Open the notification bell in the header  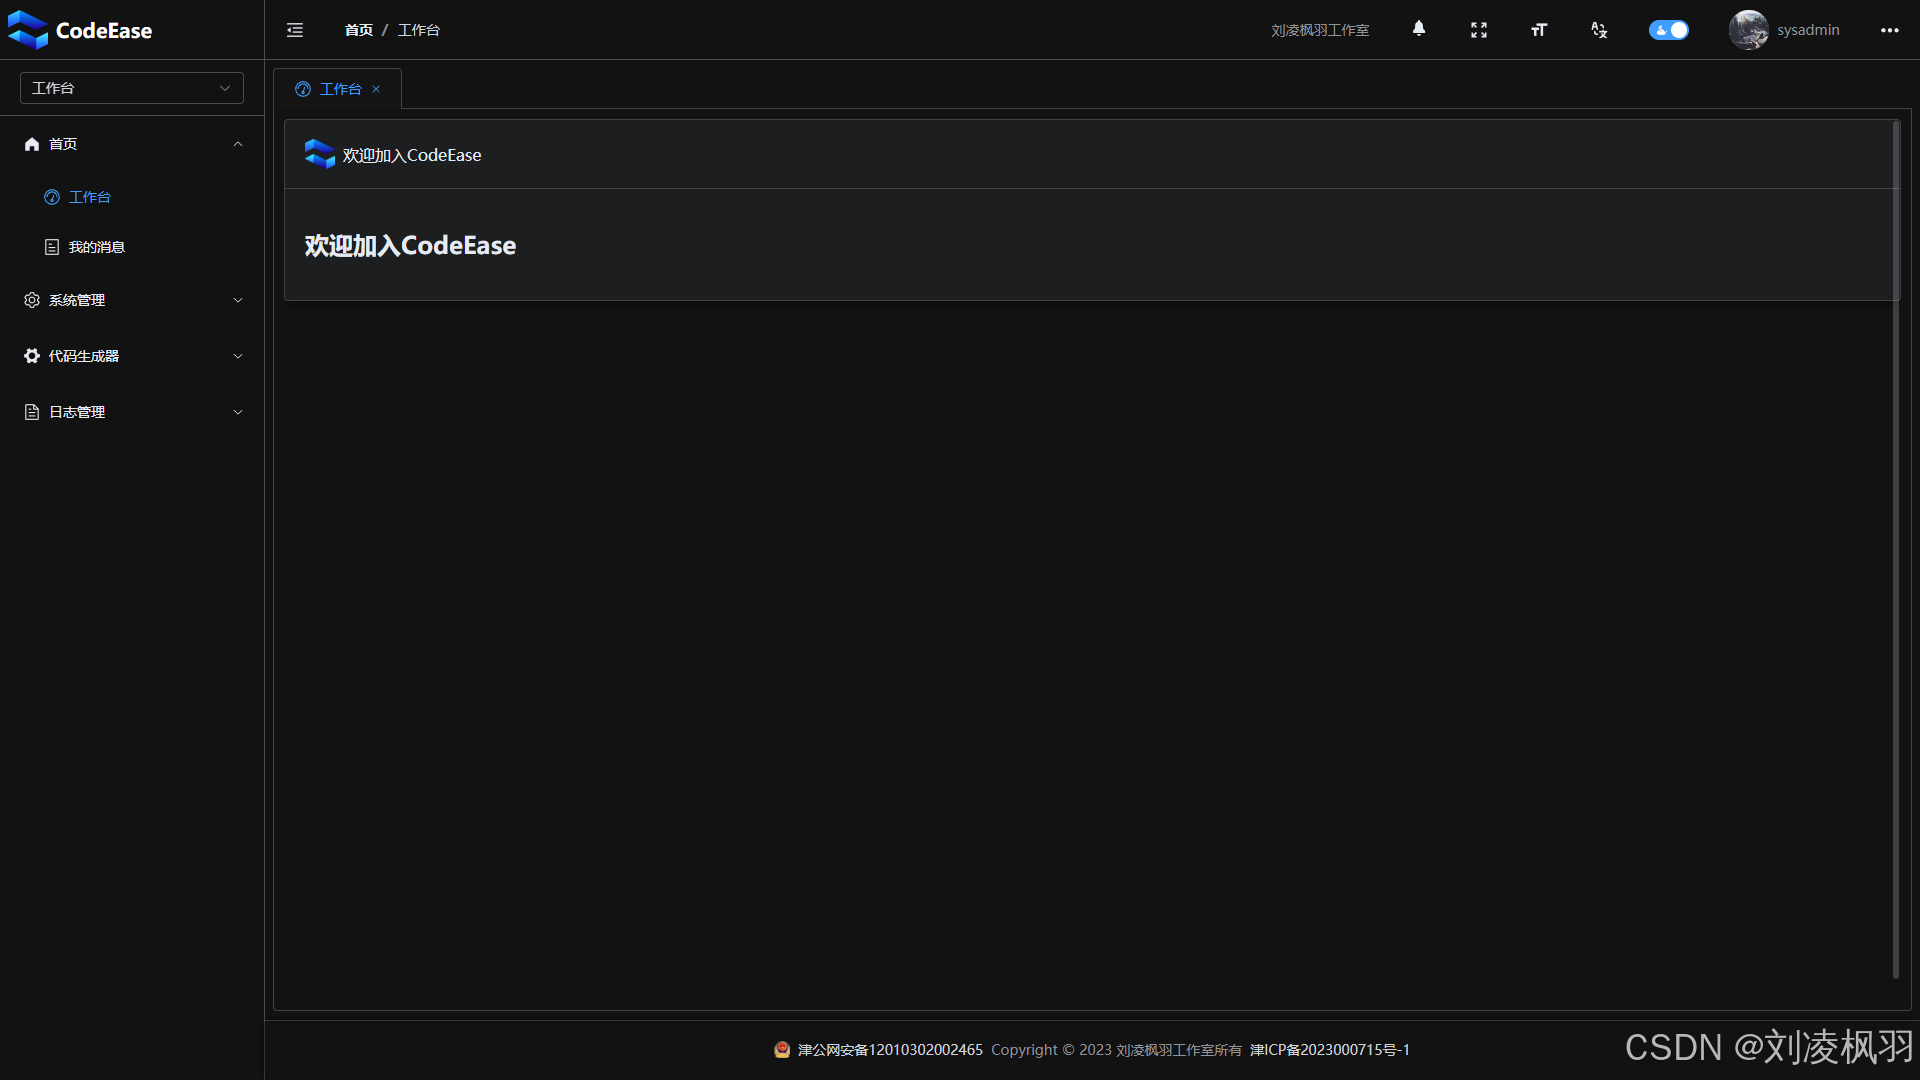1419,30
